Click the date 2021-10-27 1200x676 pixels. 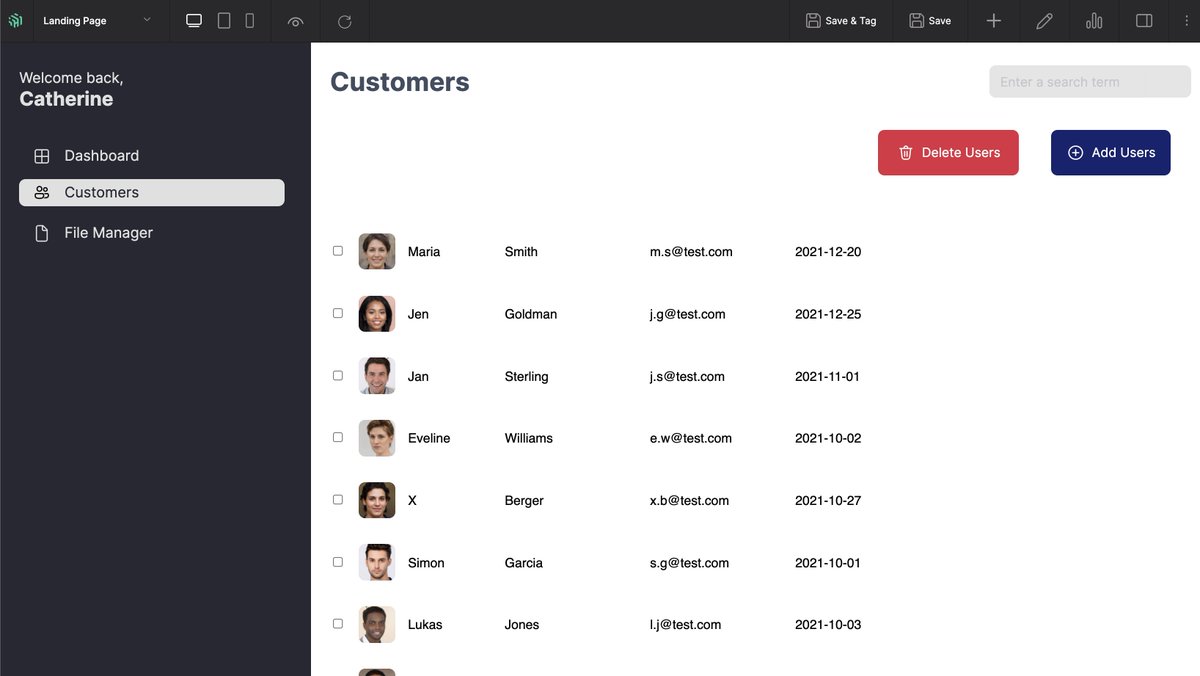[x=828, y=500]
